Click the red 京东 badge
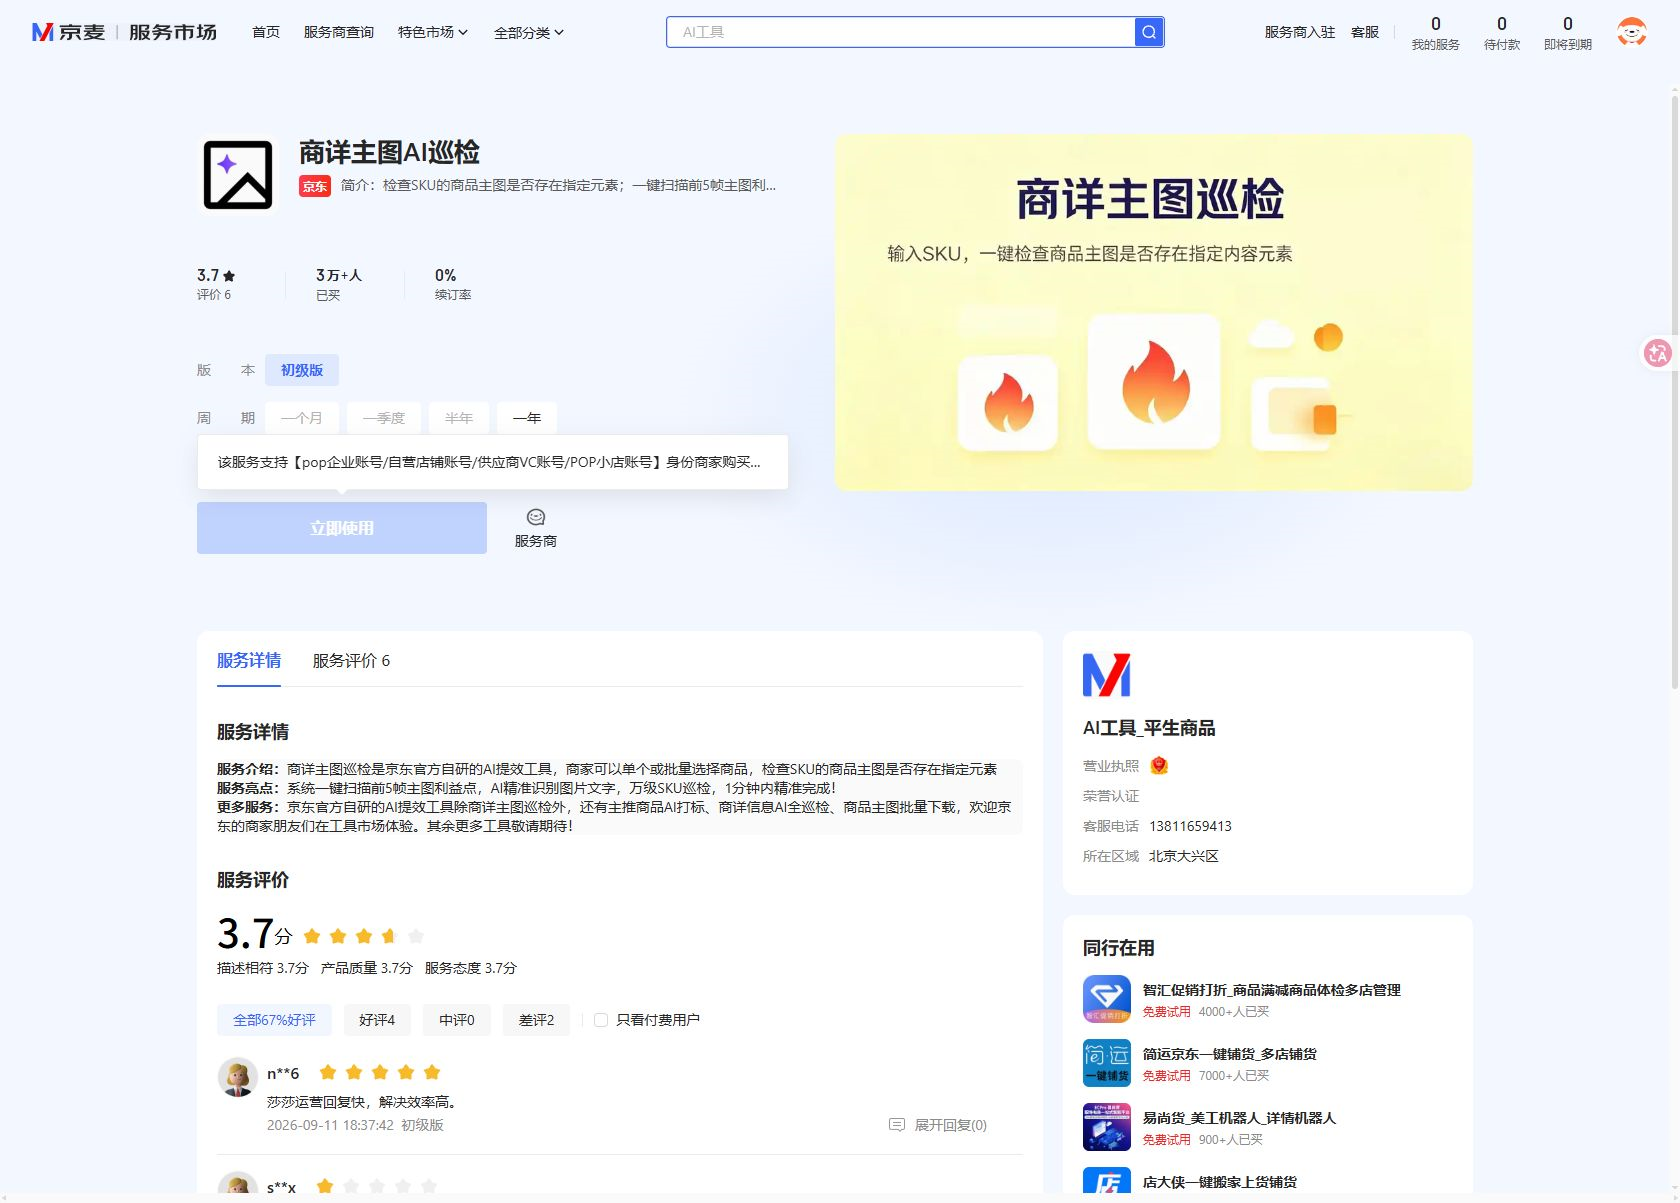This screenshot has height=1203, width=1680. click(315, 186)
